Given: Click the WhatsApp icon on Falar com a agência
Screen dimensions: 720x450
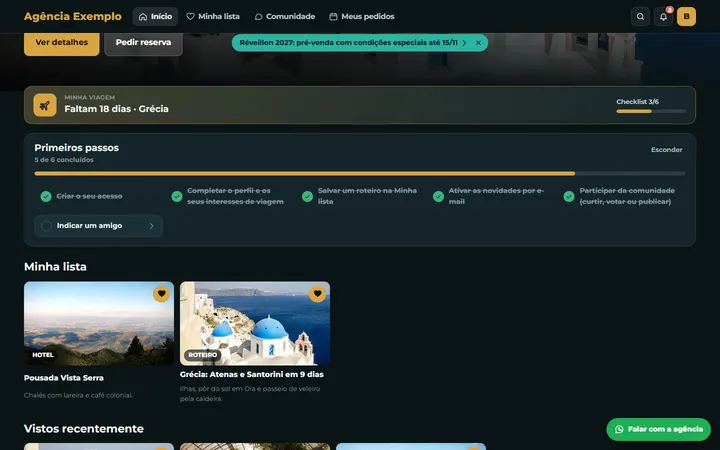Looking at the screenshot, I should point(619,429).
